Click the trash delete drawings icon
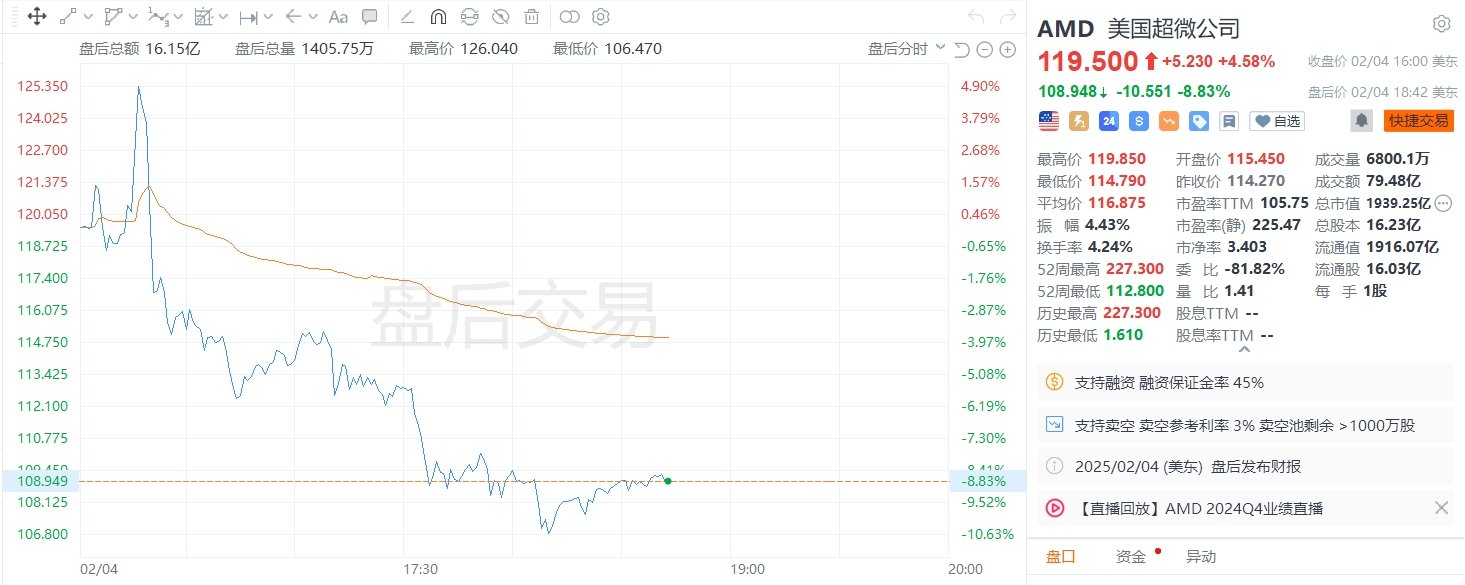The image size is (1465, 585). point(531,17)
